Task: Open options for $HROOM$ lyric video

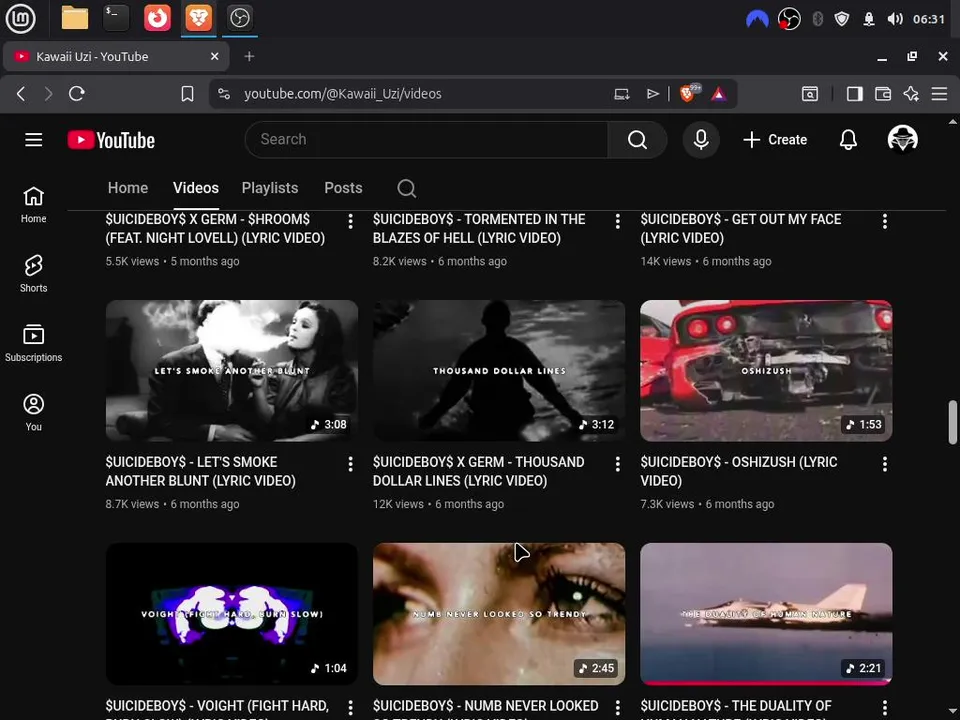Action: tap(350, 222)
